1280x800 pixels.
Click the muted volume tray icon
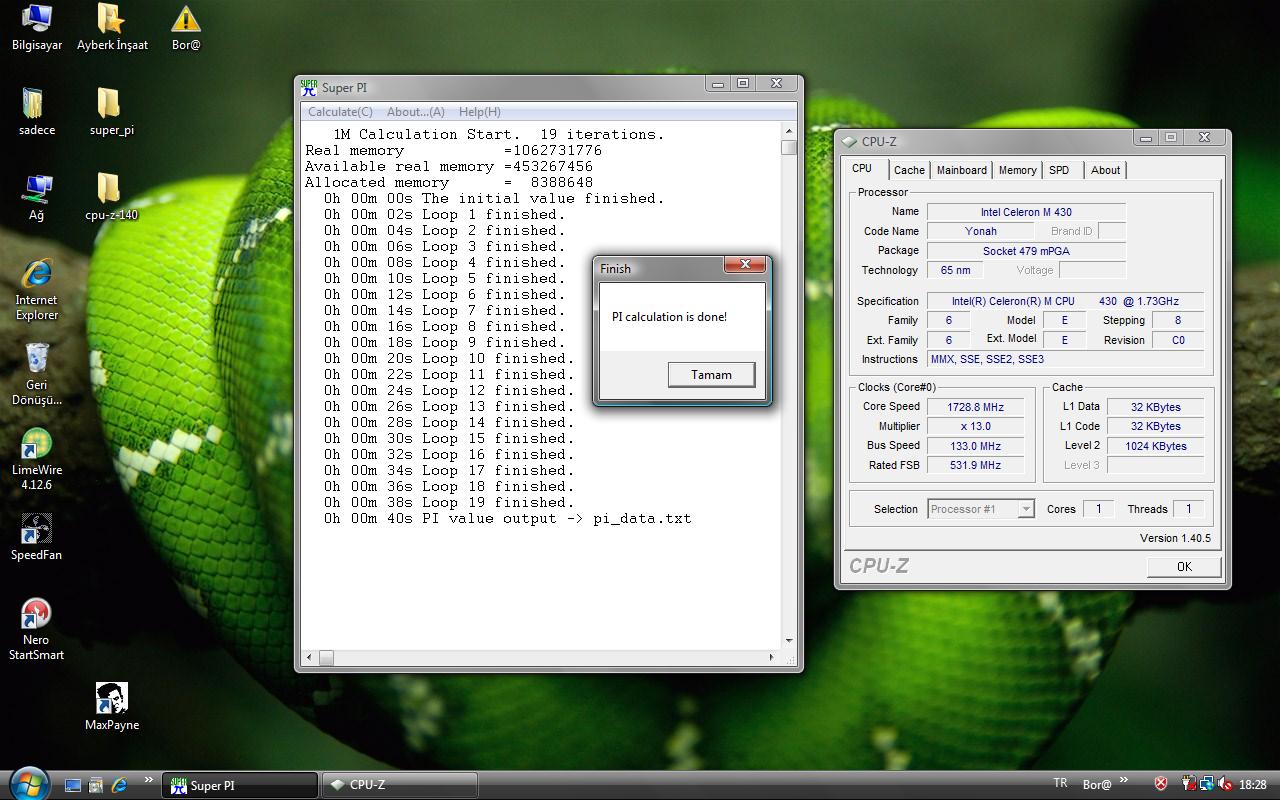tap(1225, 785)
